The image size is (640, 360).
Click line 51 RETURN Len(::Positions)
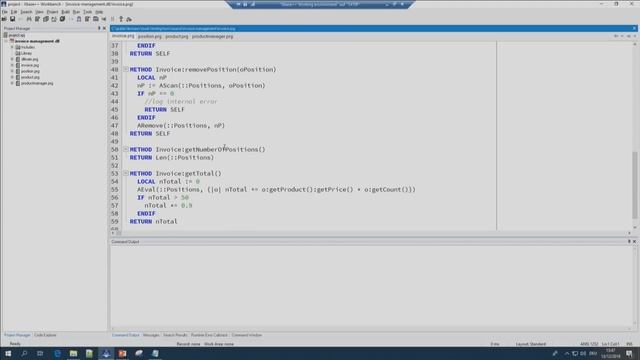(171, 158)
